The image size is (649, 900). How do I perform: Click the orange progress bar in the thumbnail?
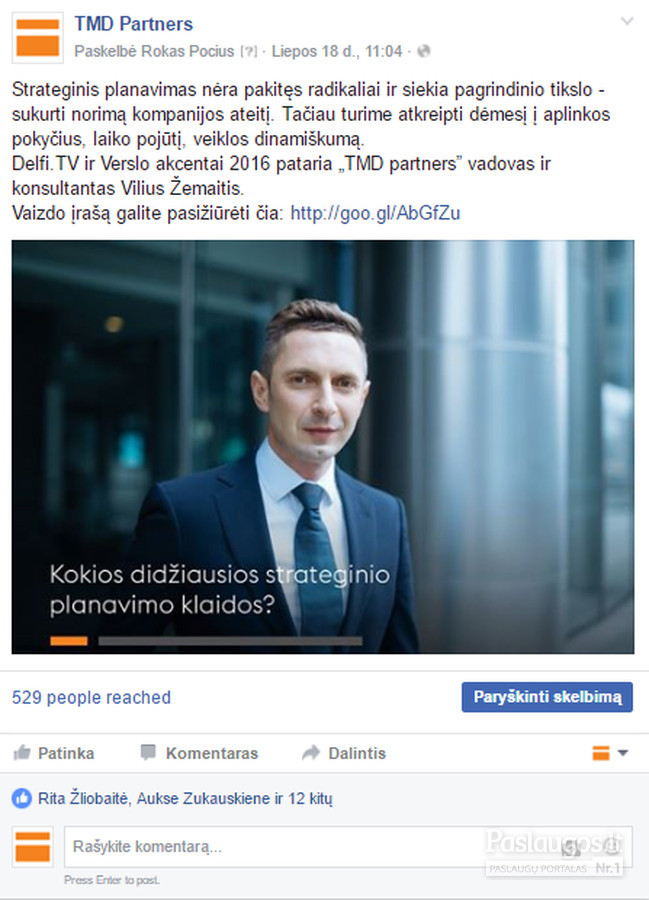[69, 641]
